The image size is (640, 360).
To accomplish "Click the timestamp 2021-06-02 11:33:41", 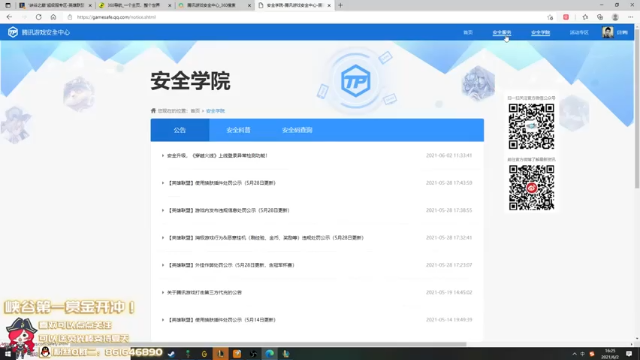I will [449, 156].
